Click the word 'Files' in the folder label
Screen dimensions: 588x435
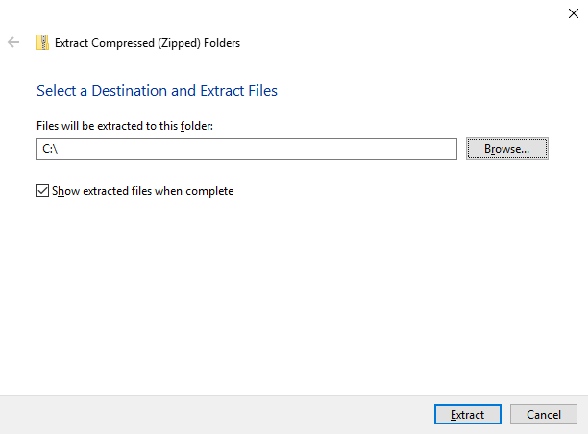[48, 126]
